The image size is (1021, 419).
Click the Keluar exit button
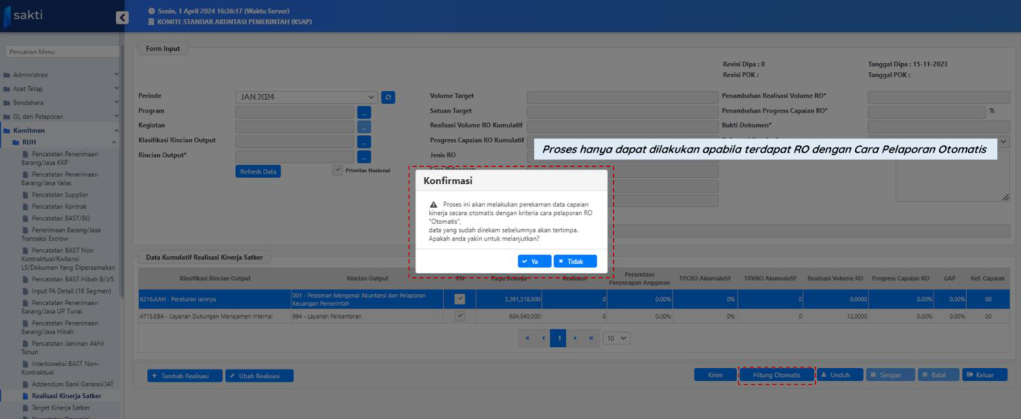[x=984, y=375]
